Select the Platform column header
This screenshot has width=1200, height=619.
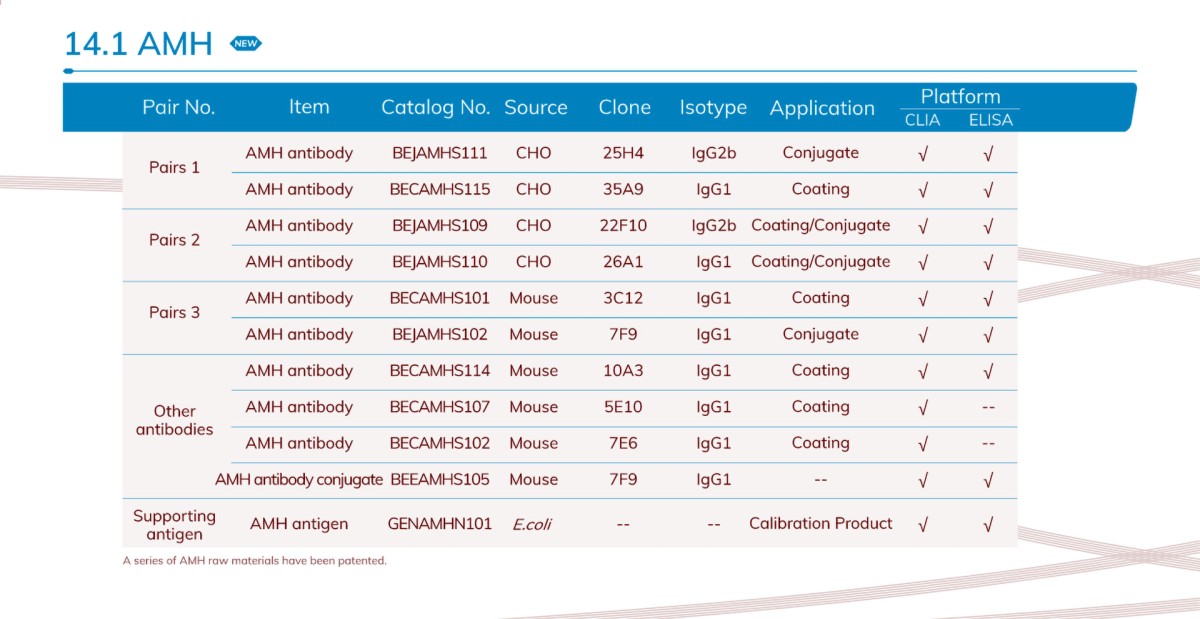(960, 97)
